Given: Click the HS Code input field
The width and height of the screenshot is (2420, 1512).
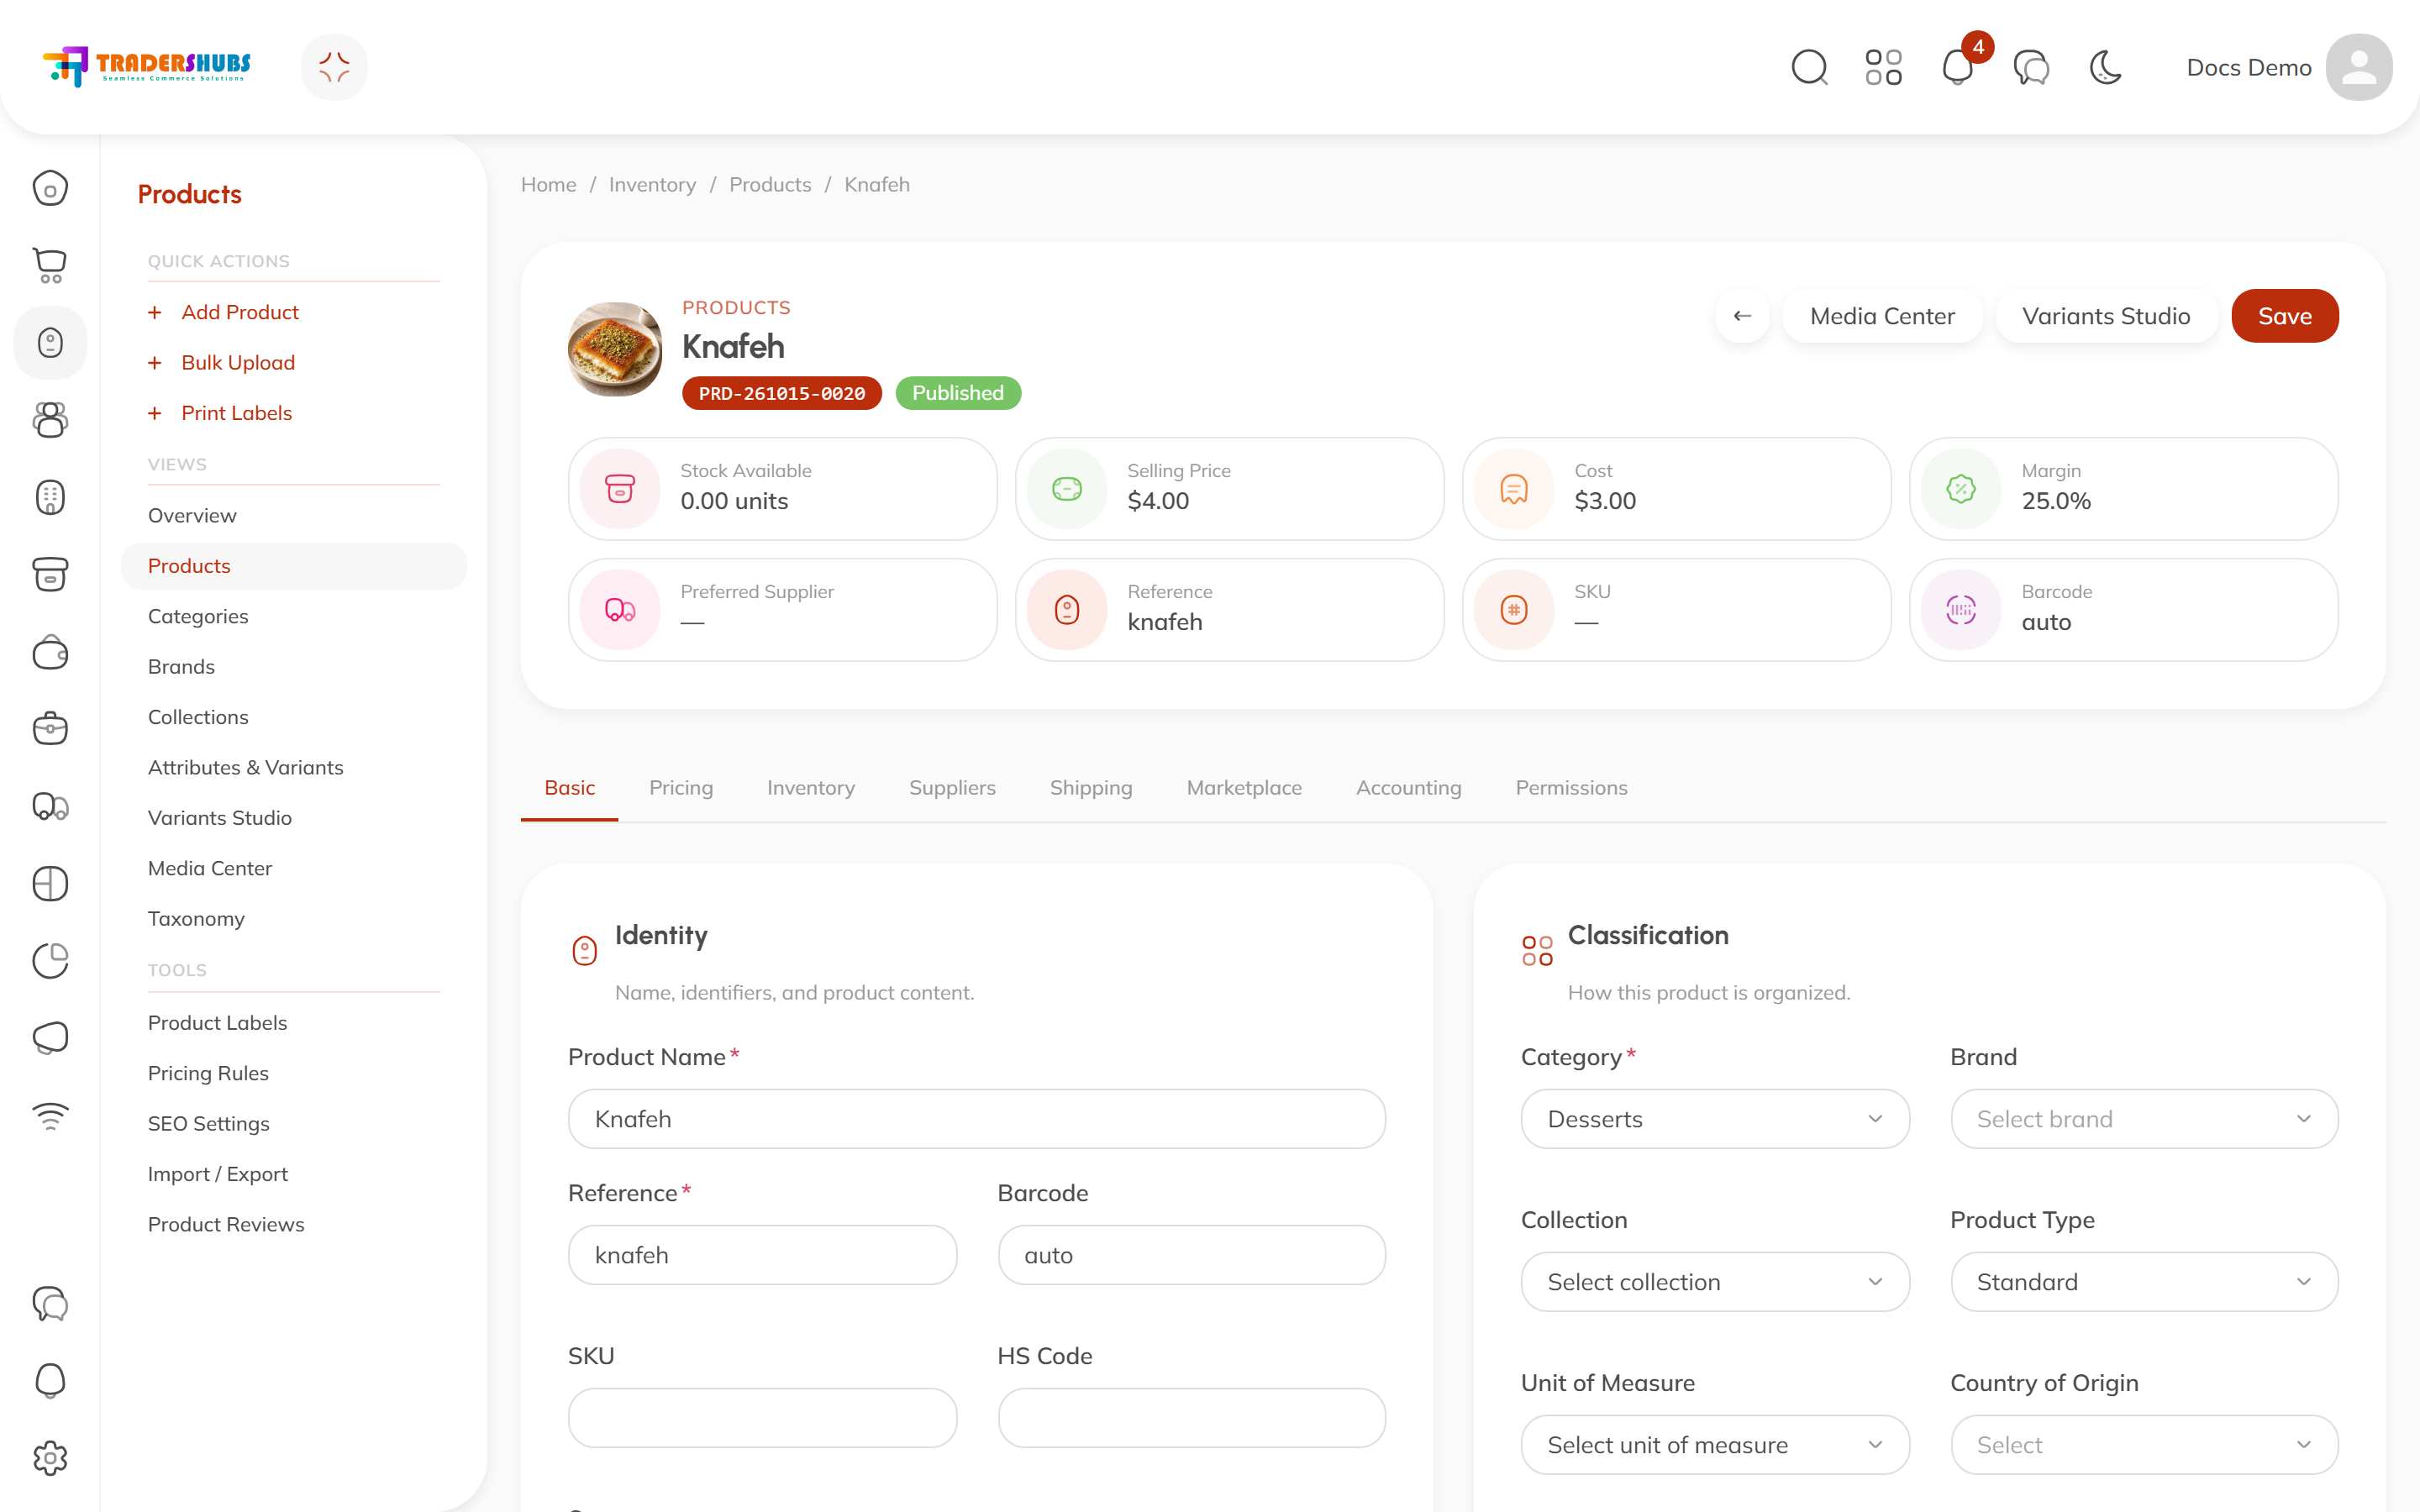Looking at the screenshot, I should (1191, 1418).
